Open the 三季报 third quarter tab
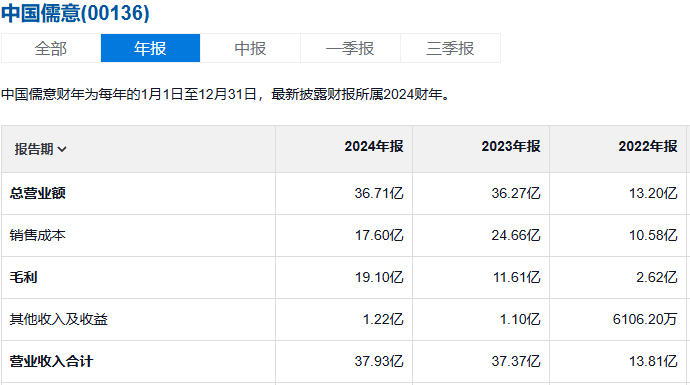Image resolution: width=690 pixels, height=385 pixels. click(450, 48)
